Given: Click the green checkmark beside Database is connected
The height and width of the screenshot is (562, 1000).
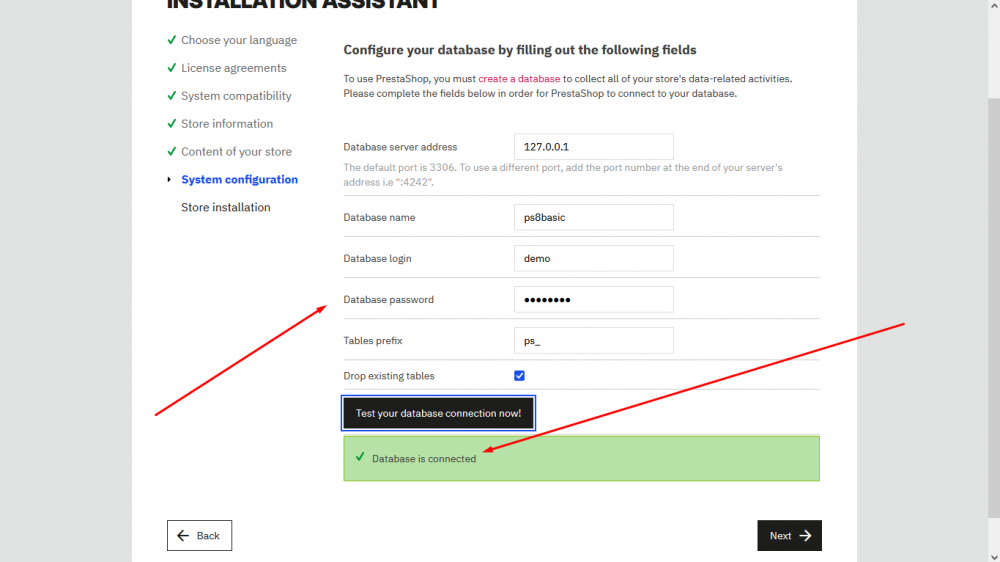Looking at the screenshot, I should (360, 457).
